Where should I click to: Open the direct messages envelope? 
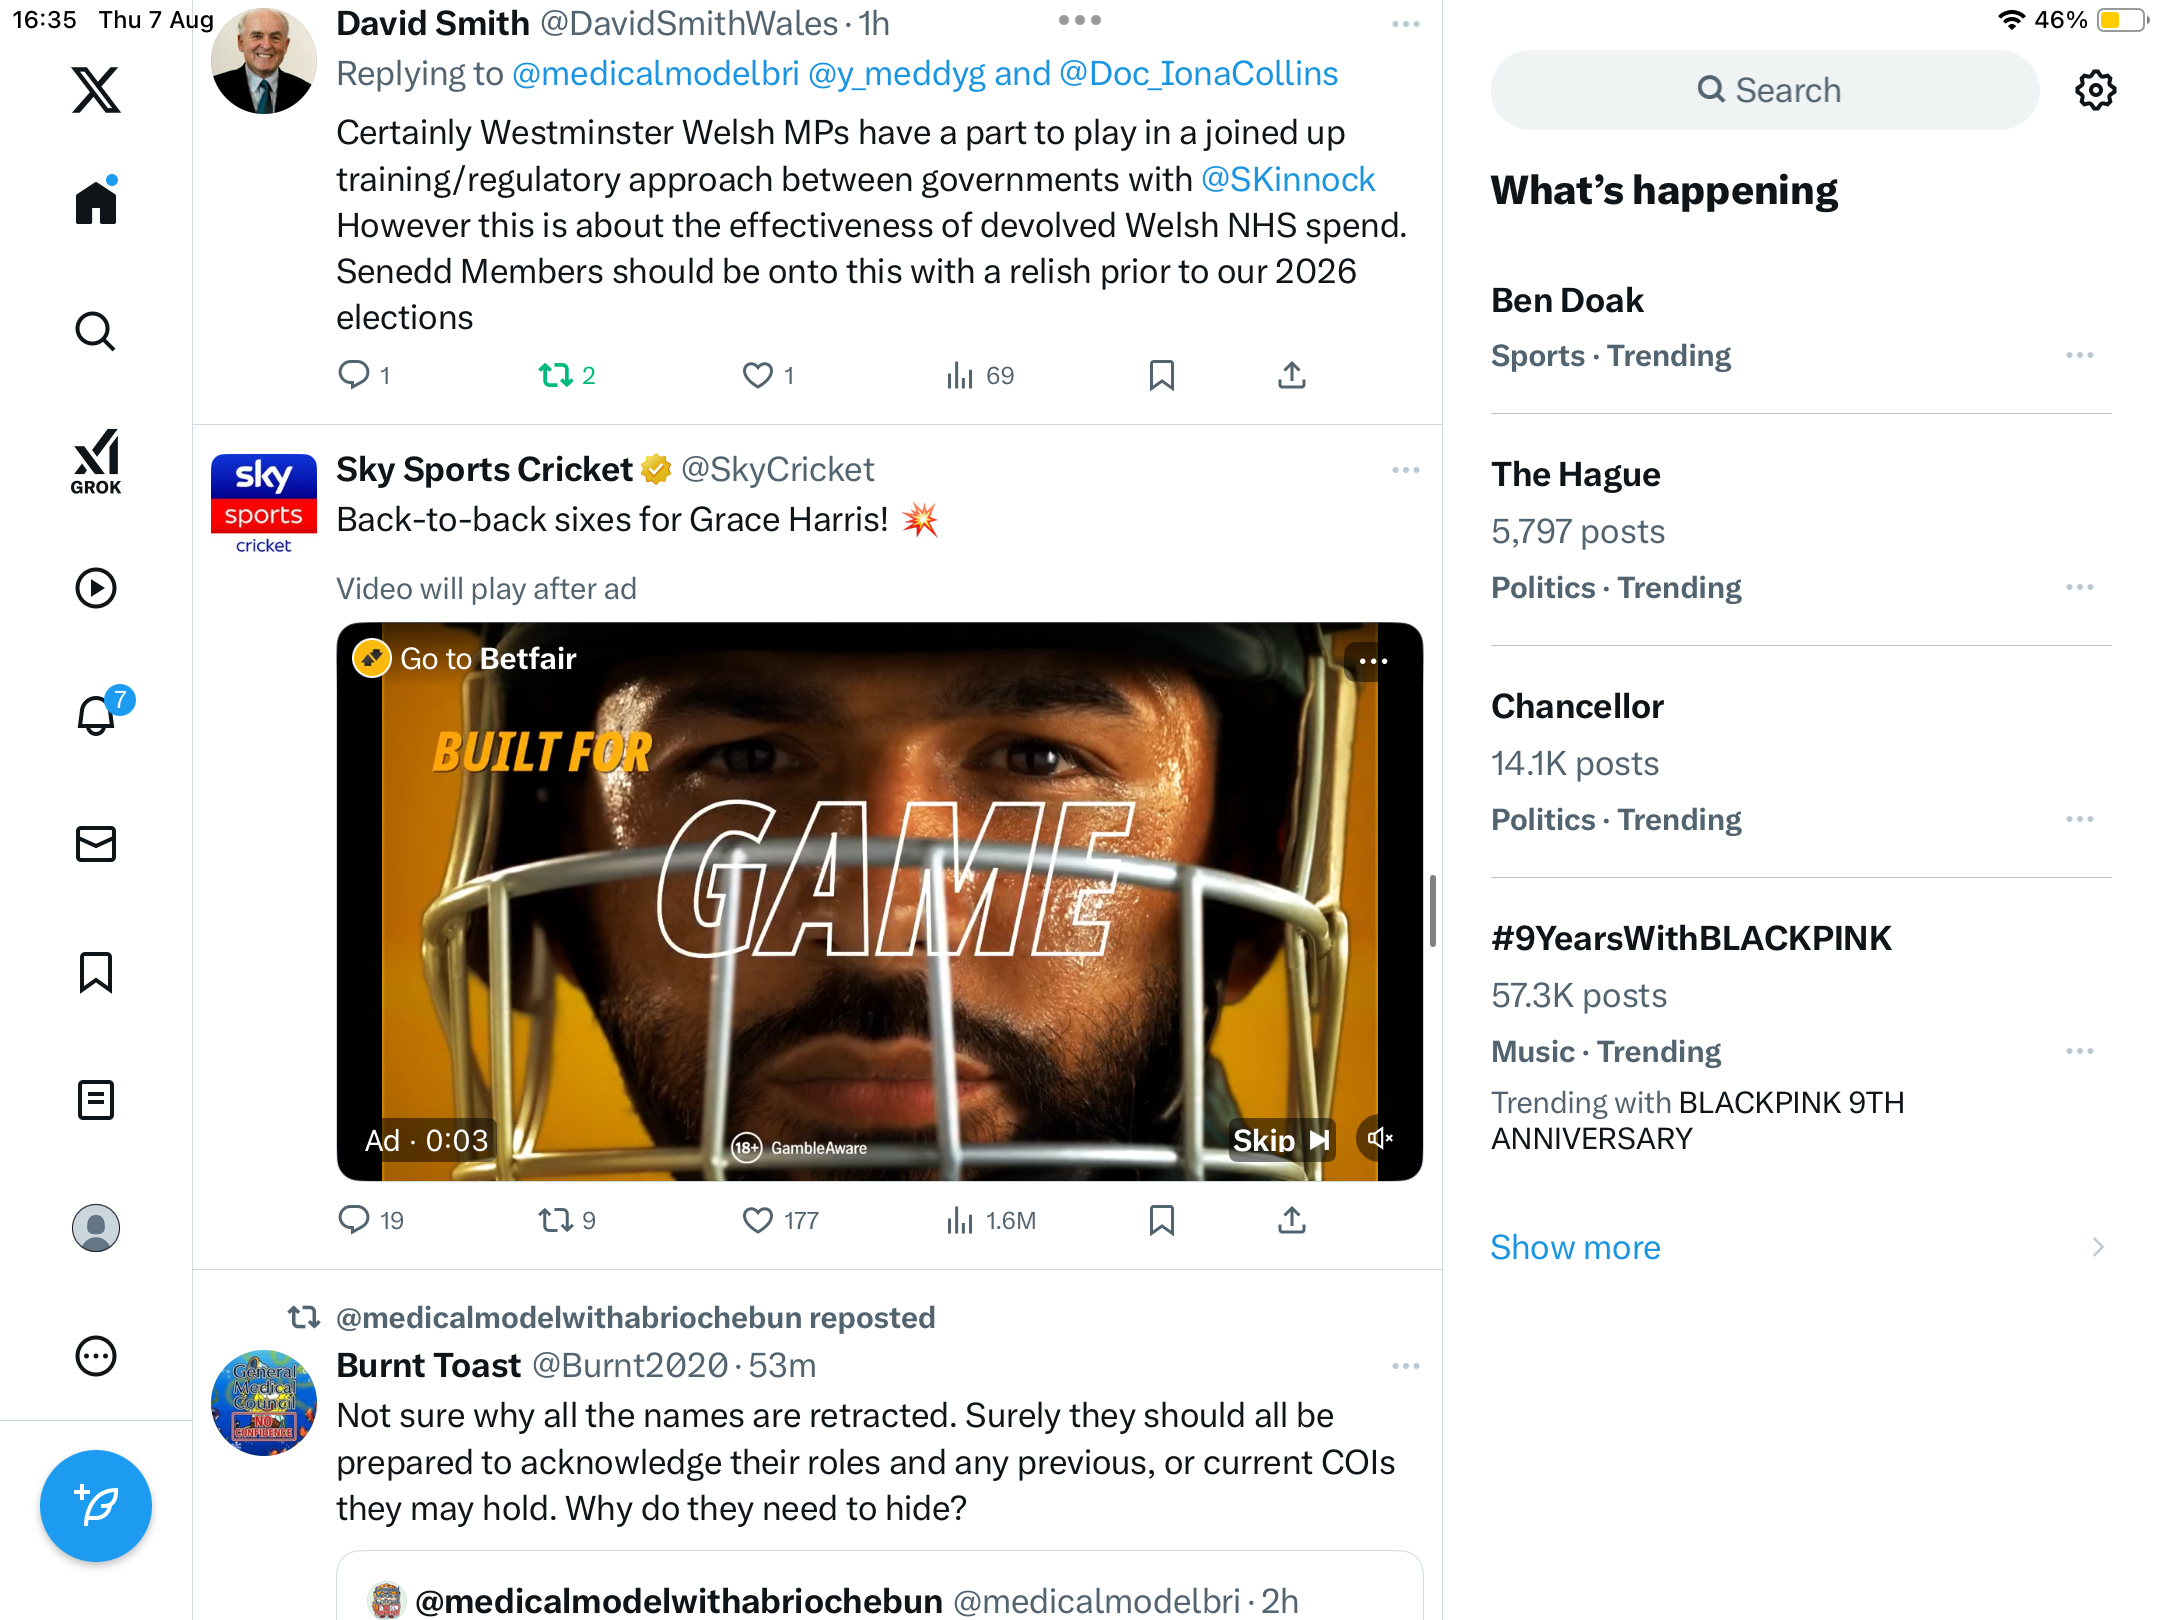[96, 844]
